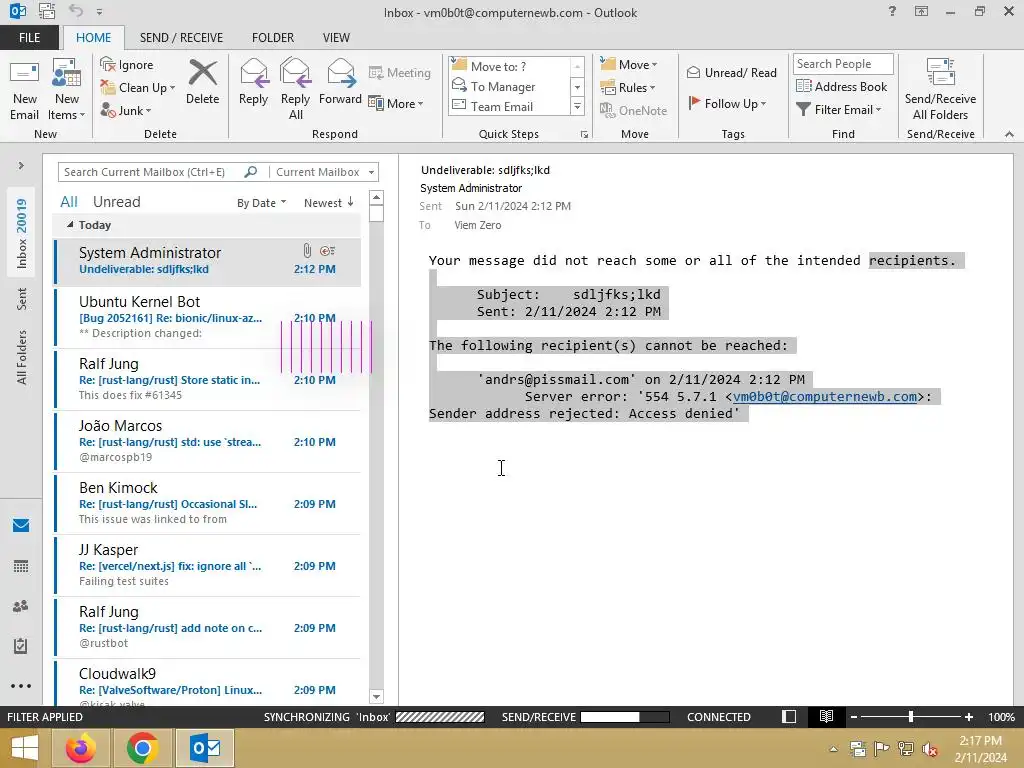Open the New Items menu
The height and width of the screenshot is (768, 1024).
(67, 91)
